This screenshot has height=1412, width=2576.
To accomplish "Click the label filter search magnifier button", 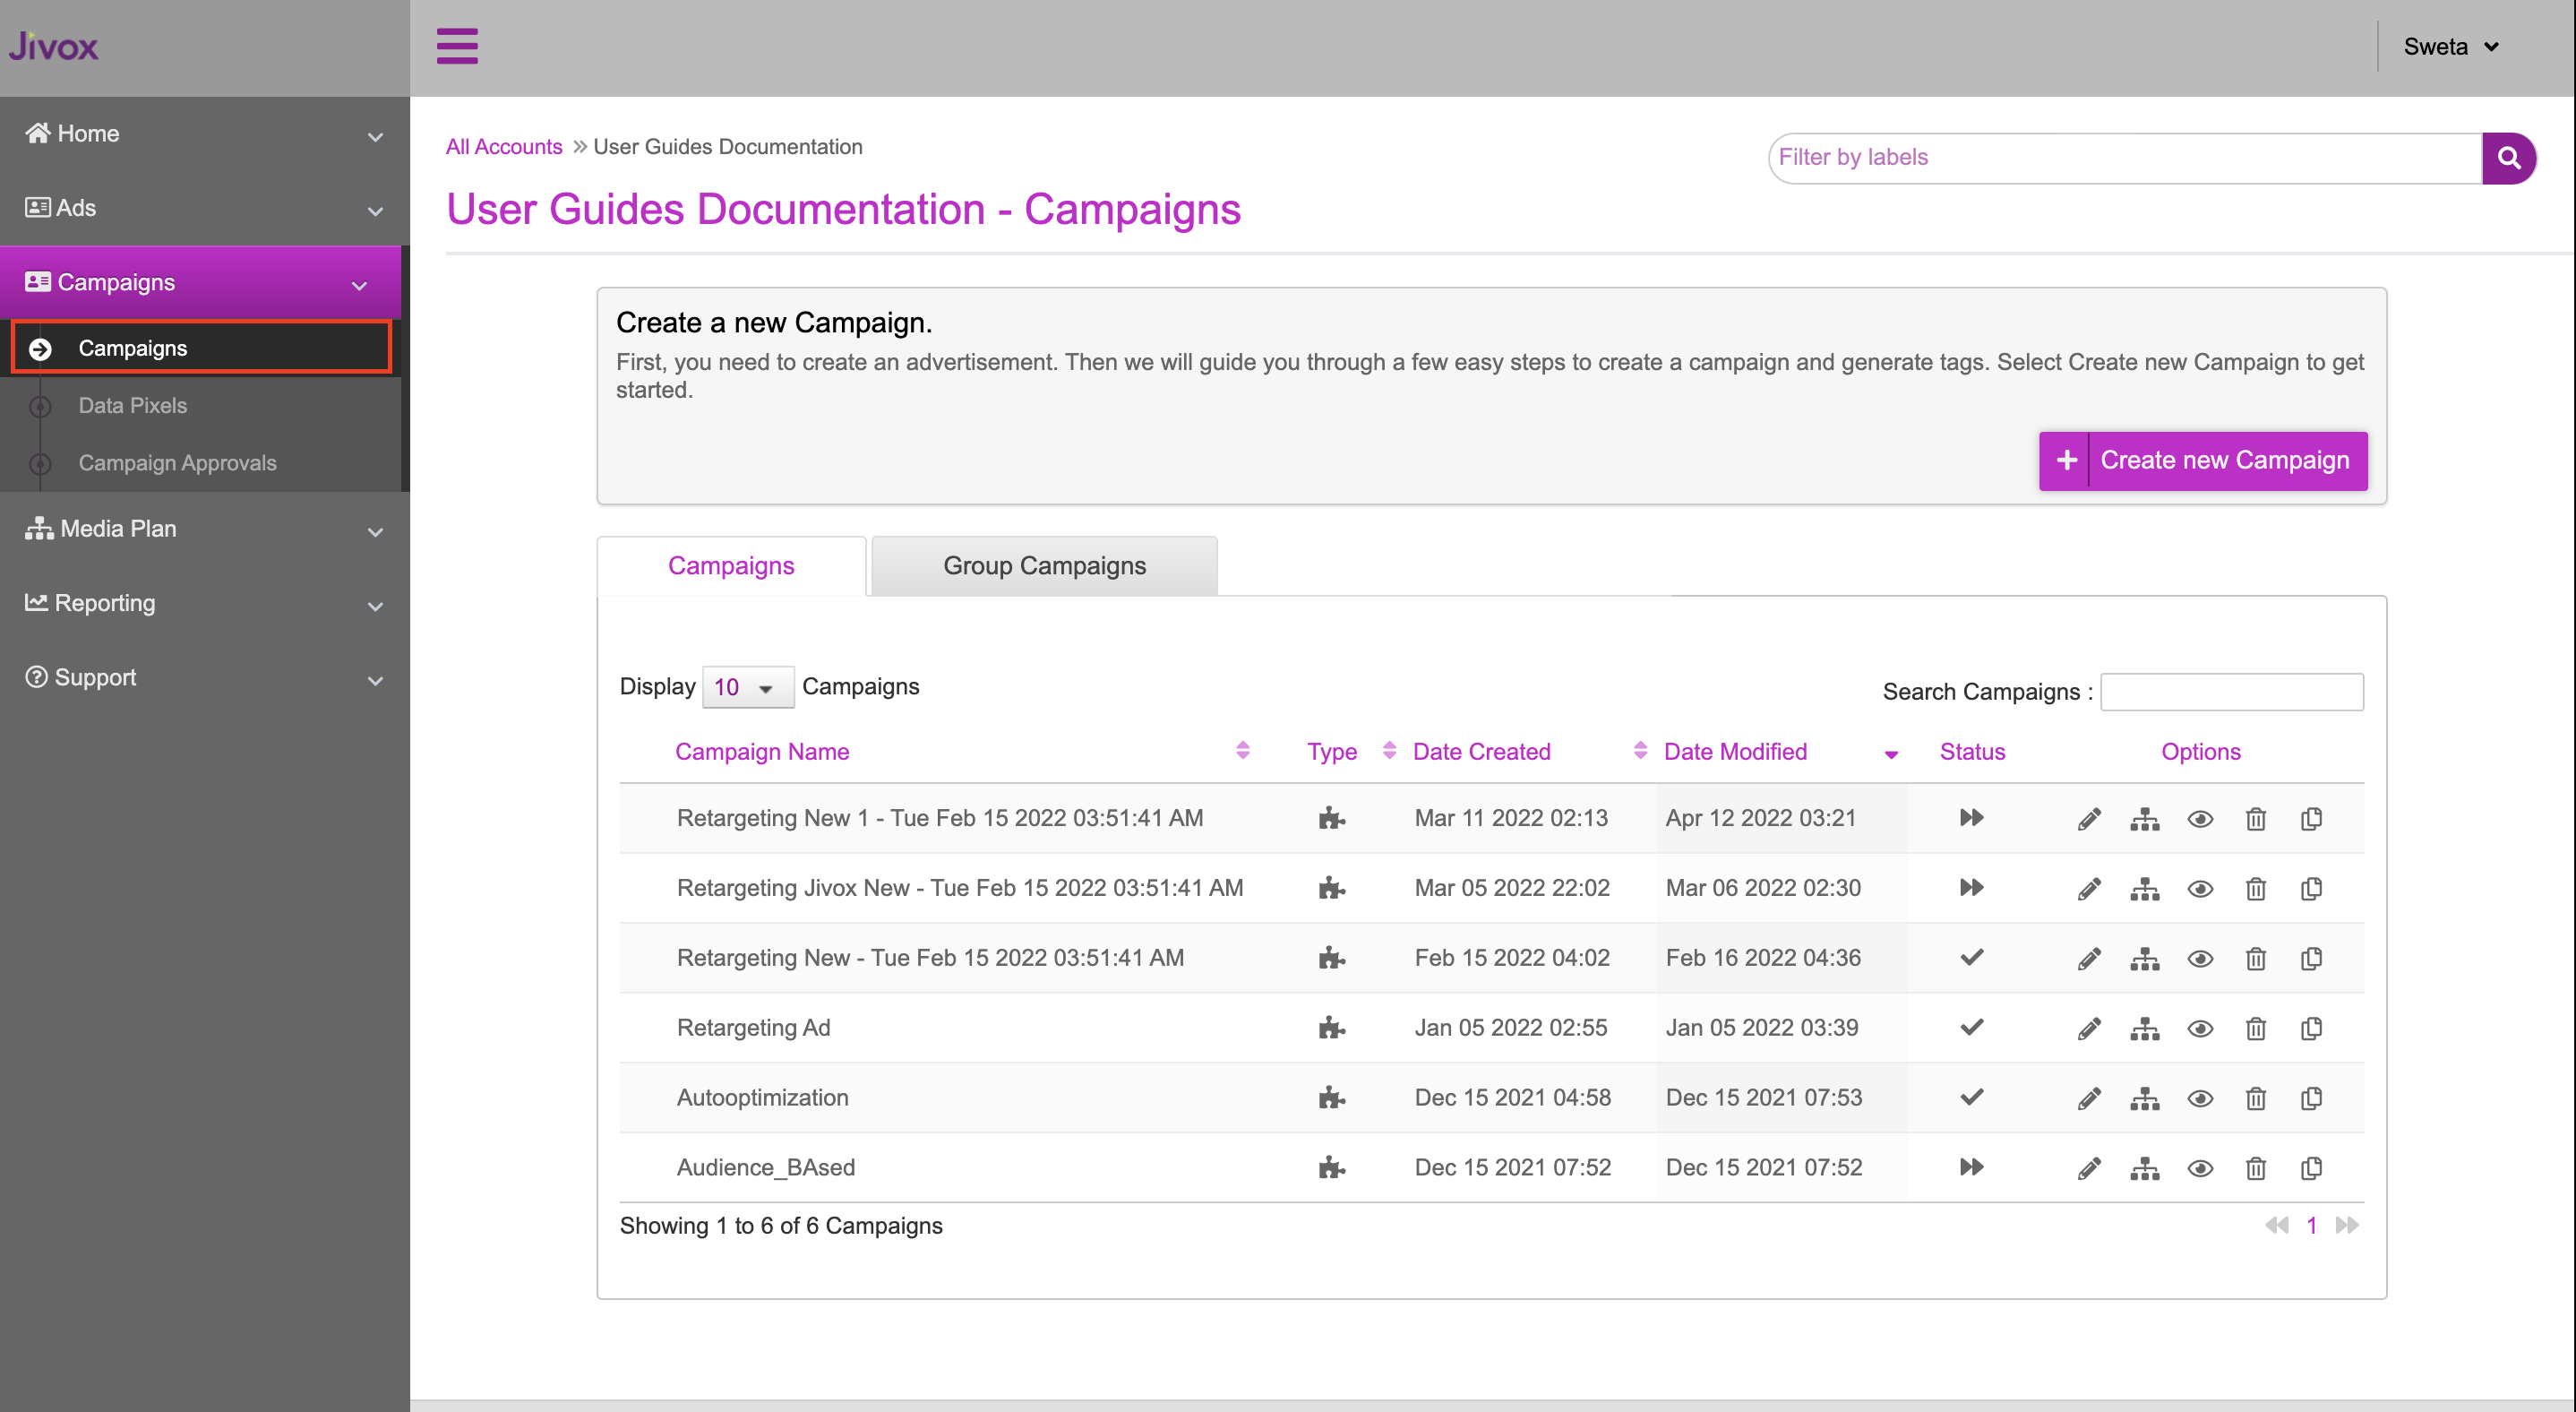I will (x=2508, y=158).
